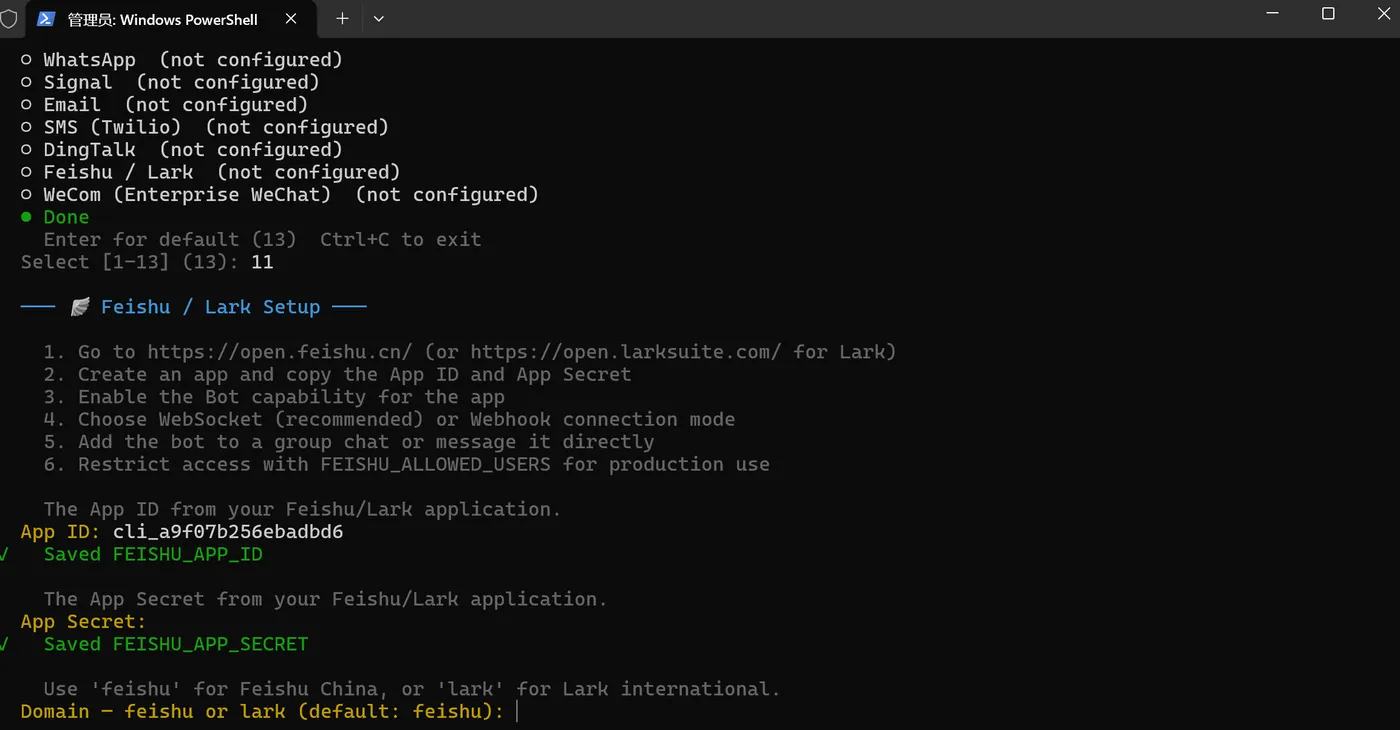This screenshot has height=730, width=1400.
Task: Maximize the terminal window
Action: 1328,14
